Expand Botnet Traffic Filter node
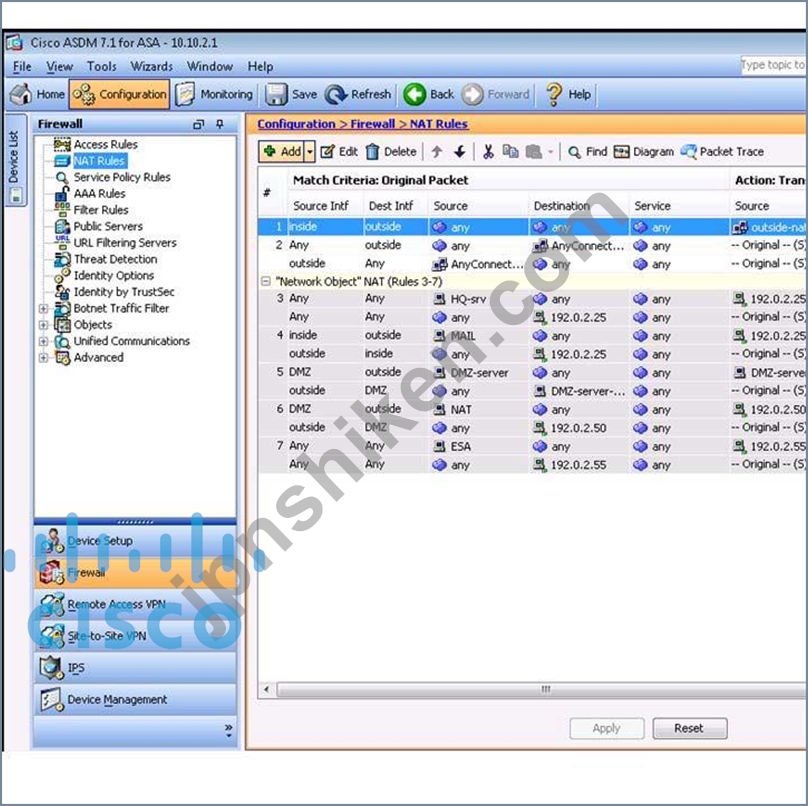 click(x=44, y=309)
